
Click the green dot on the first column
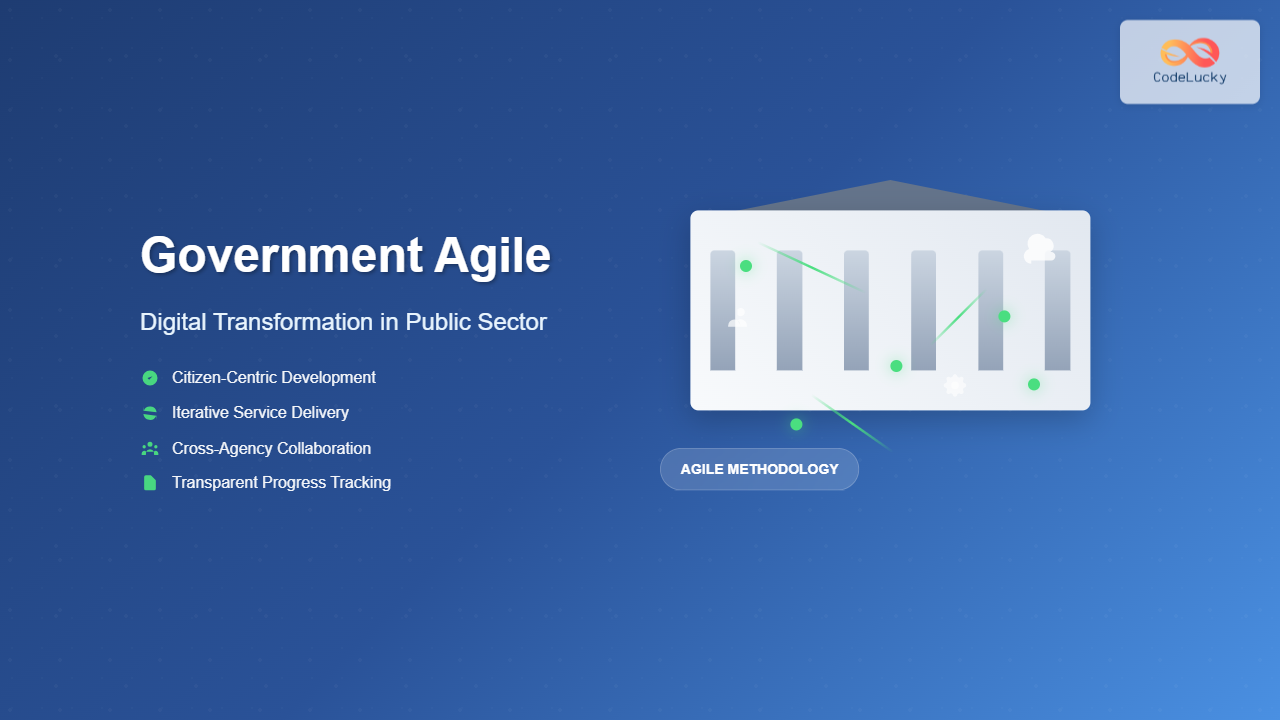coord(746,265)
